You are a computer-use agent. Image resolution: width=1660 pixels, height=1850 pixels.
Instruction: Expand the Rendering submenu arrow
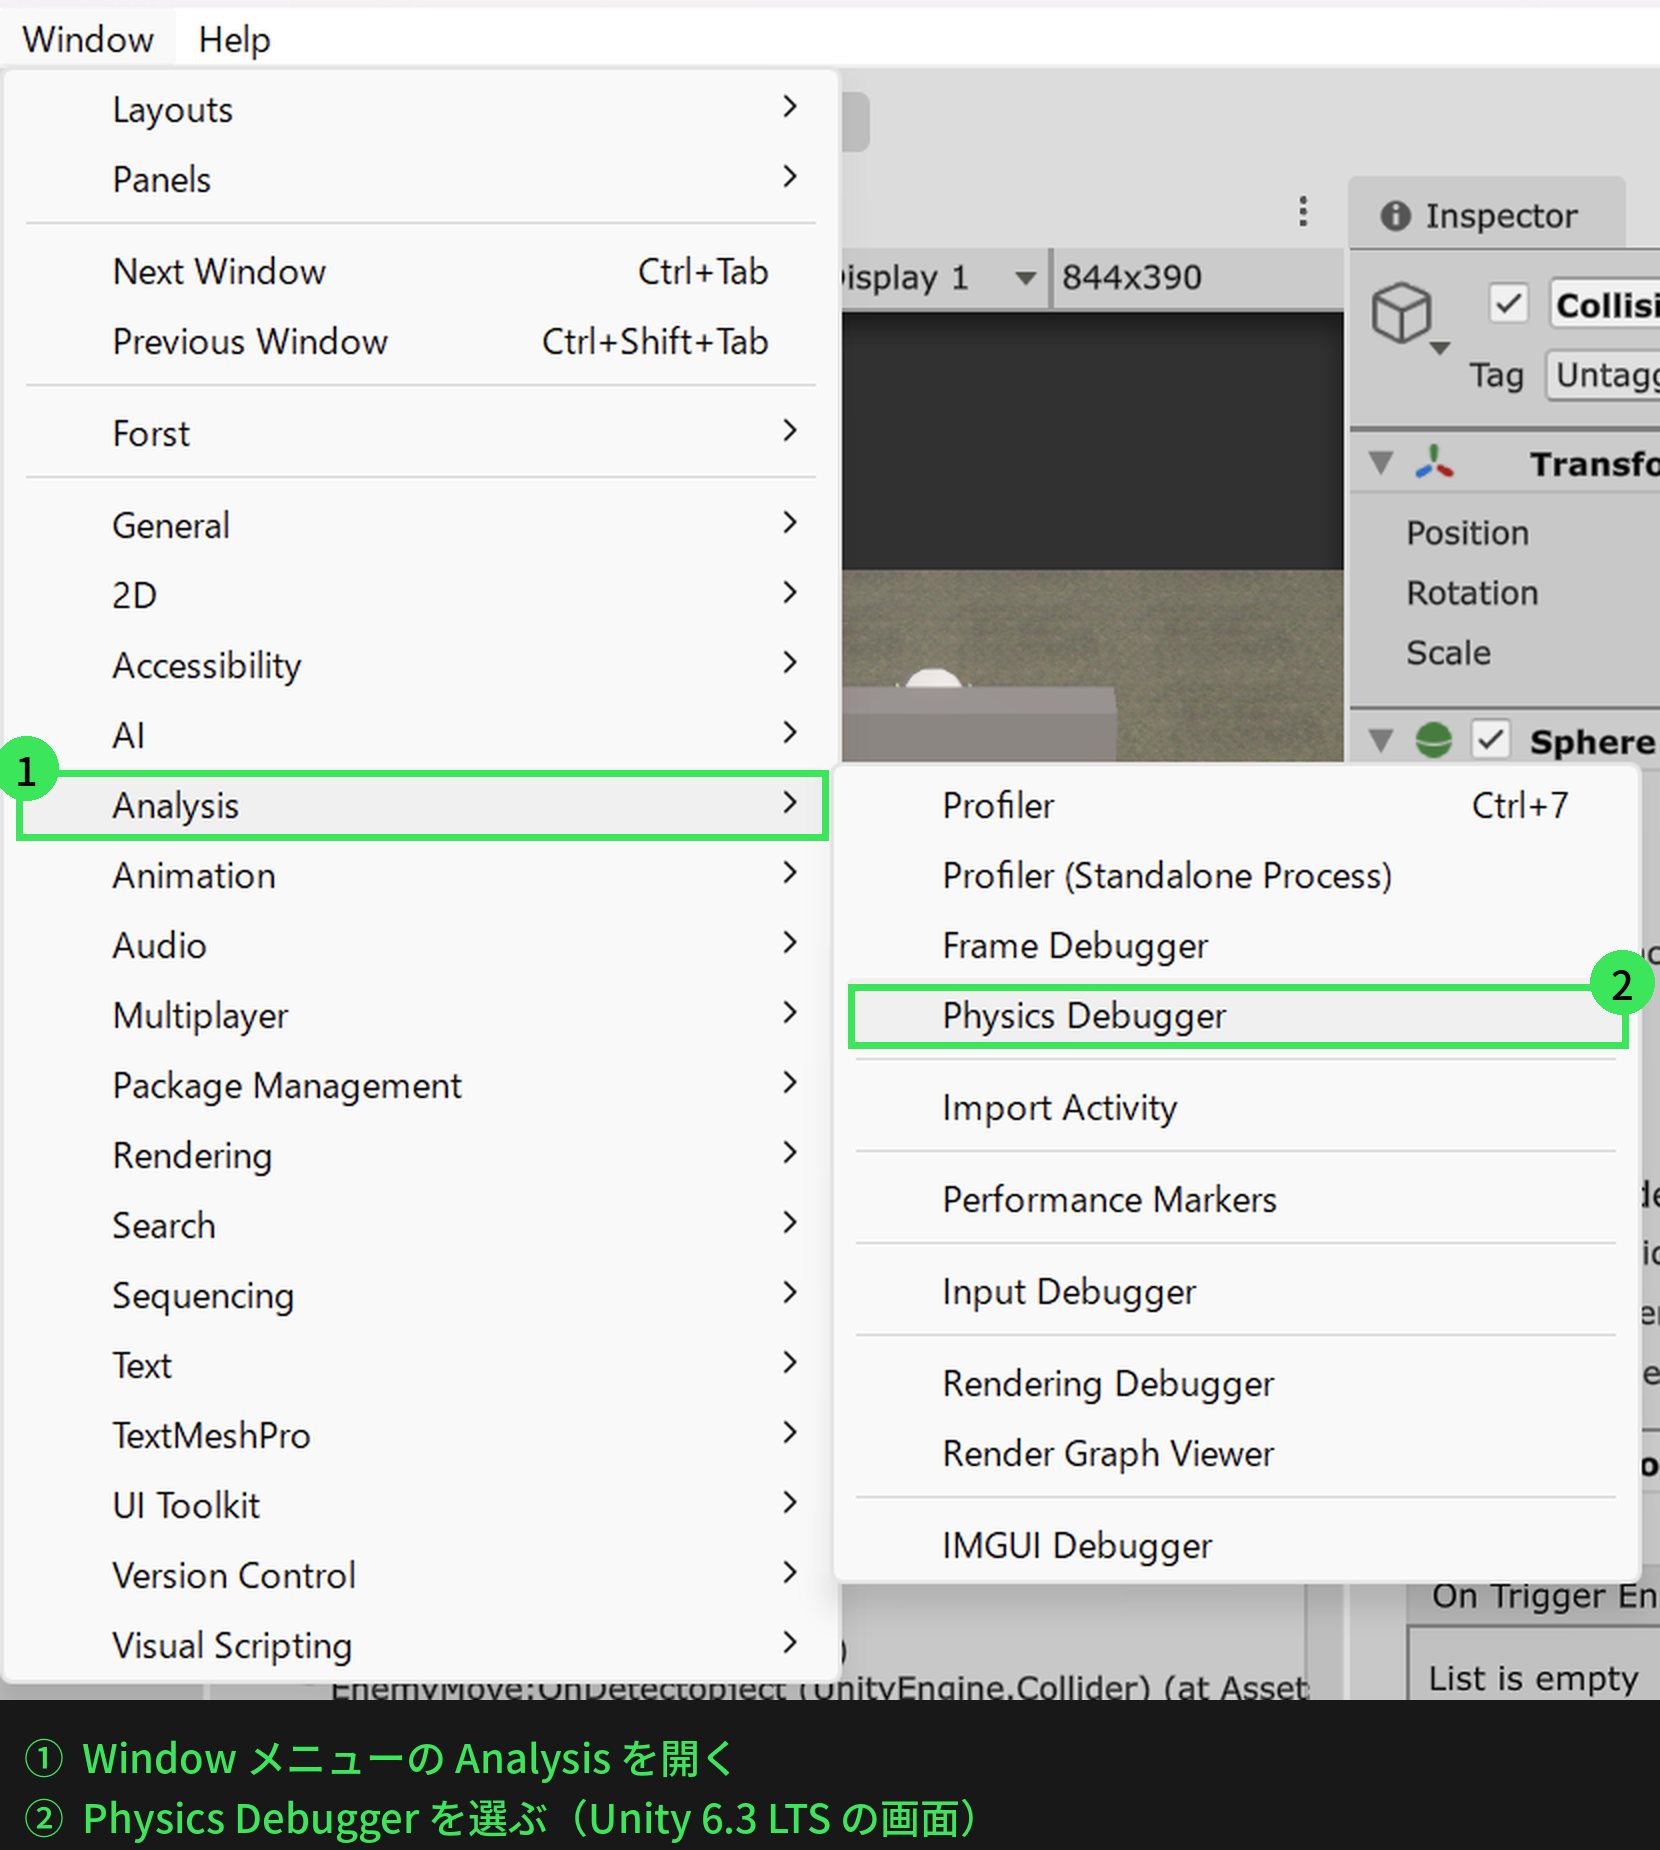790,1153
